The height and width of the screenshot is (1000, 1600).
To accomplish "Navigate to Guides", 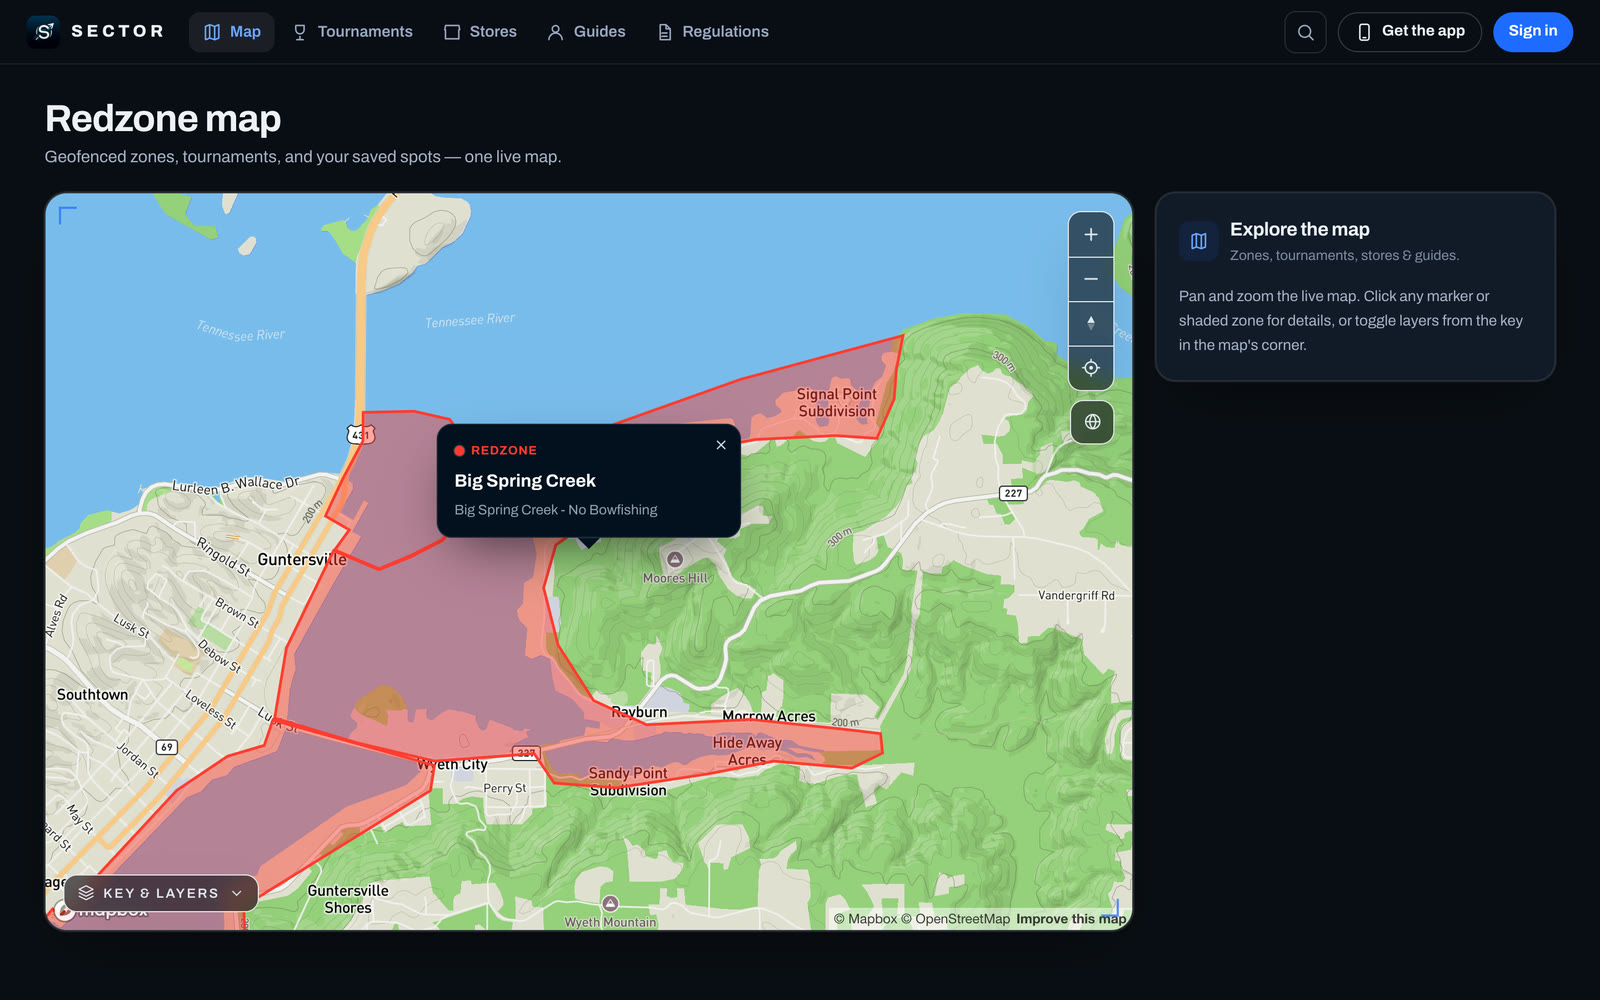I will tap(586, 32).
